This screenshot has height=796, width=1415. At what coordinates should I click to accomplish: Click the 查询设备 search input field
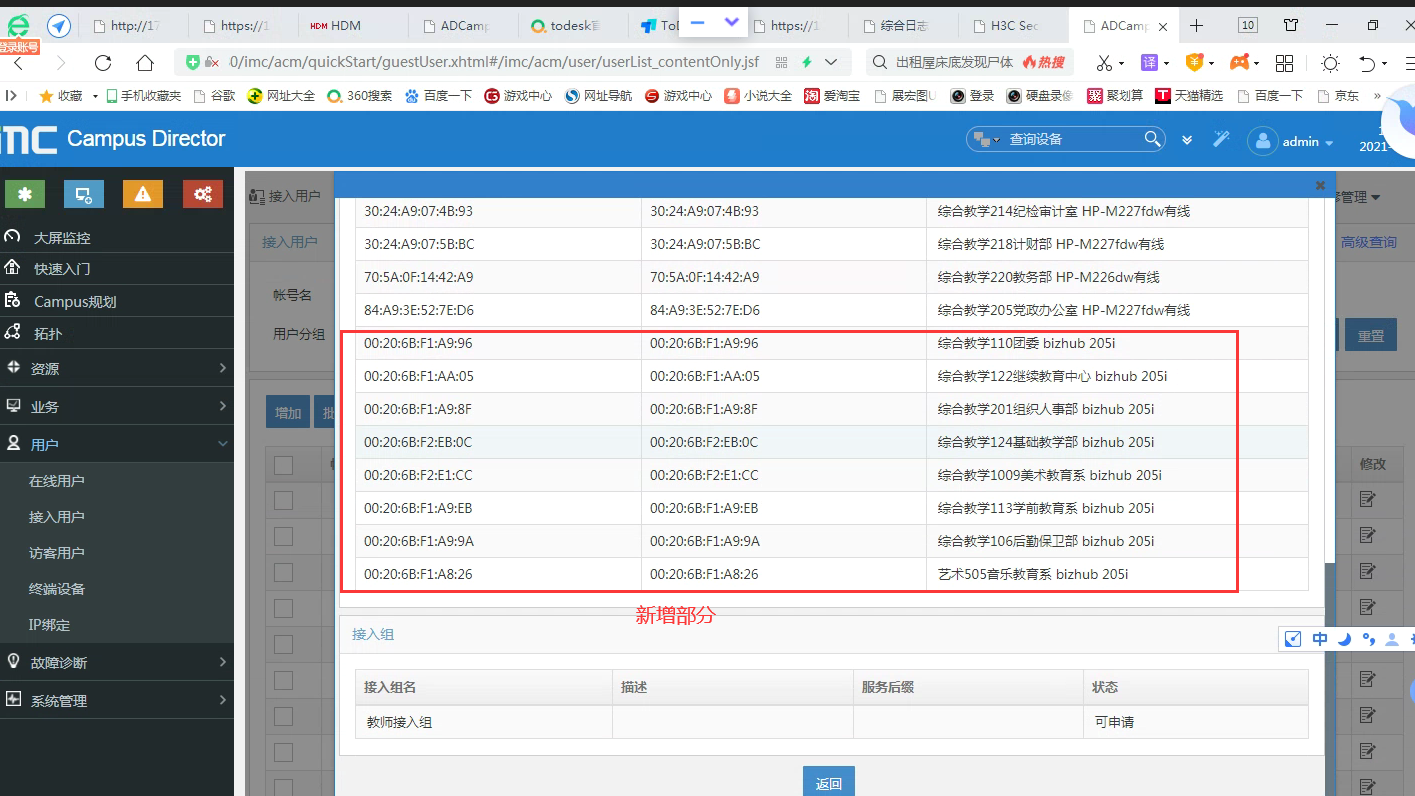point(1073,140)
